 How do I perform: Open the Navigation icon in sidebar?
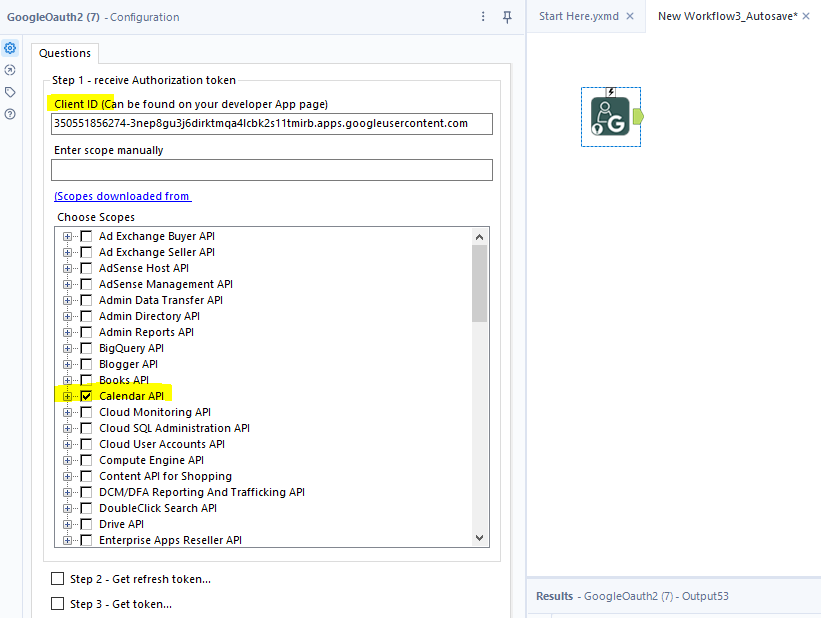[10, 70]
